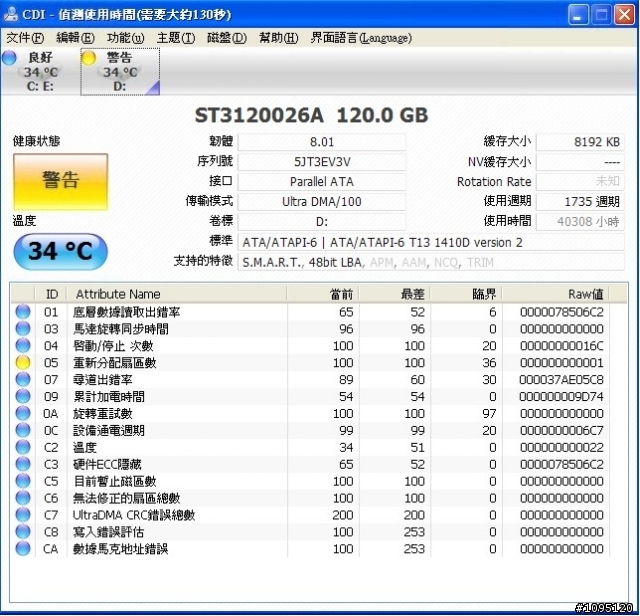
Task: Click blue status icon for attribute 0A
Action: click(x=23, y=414)
